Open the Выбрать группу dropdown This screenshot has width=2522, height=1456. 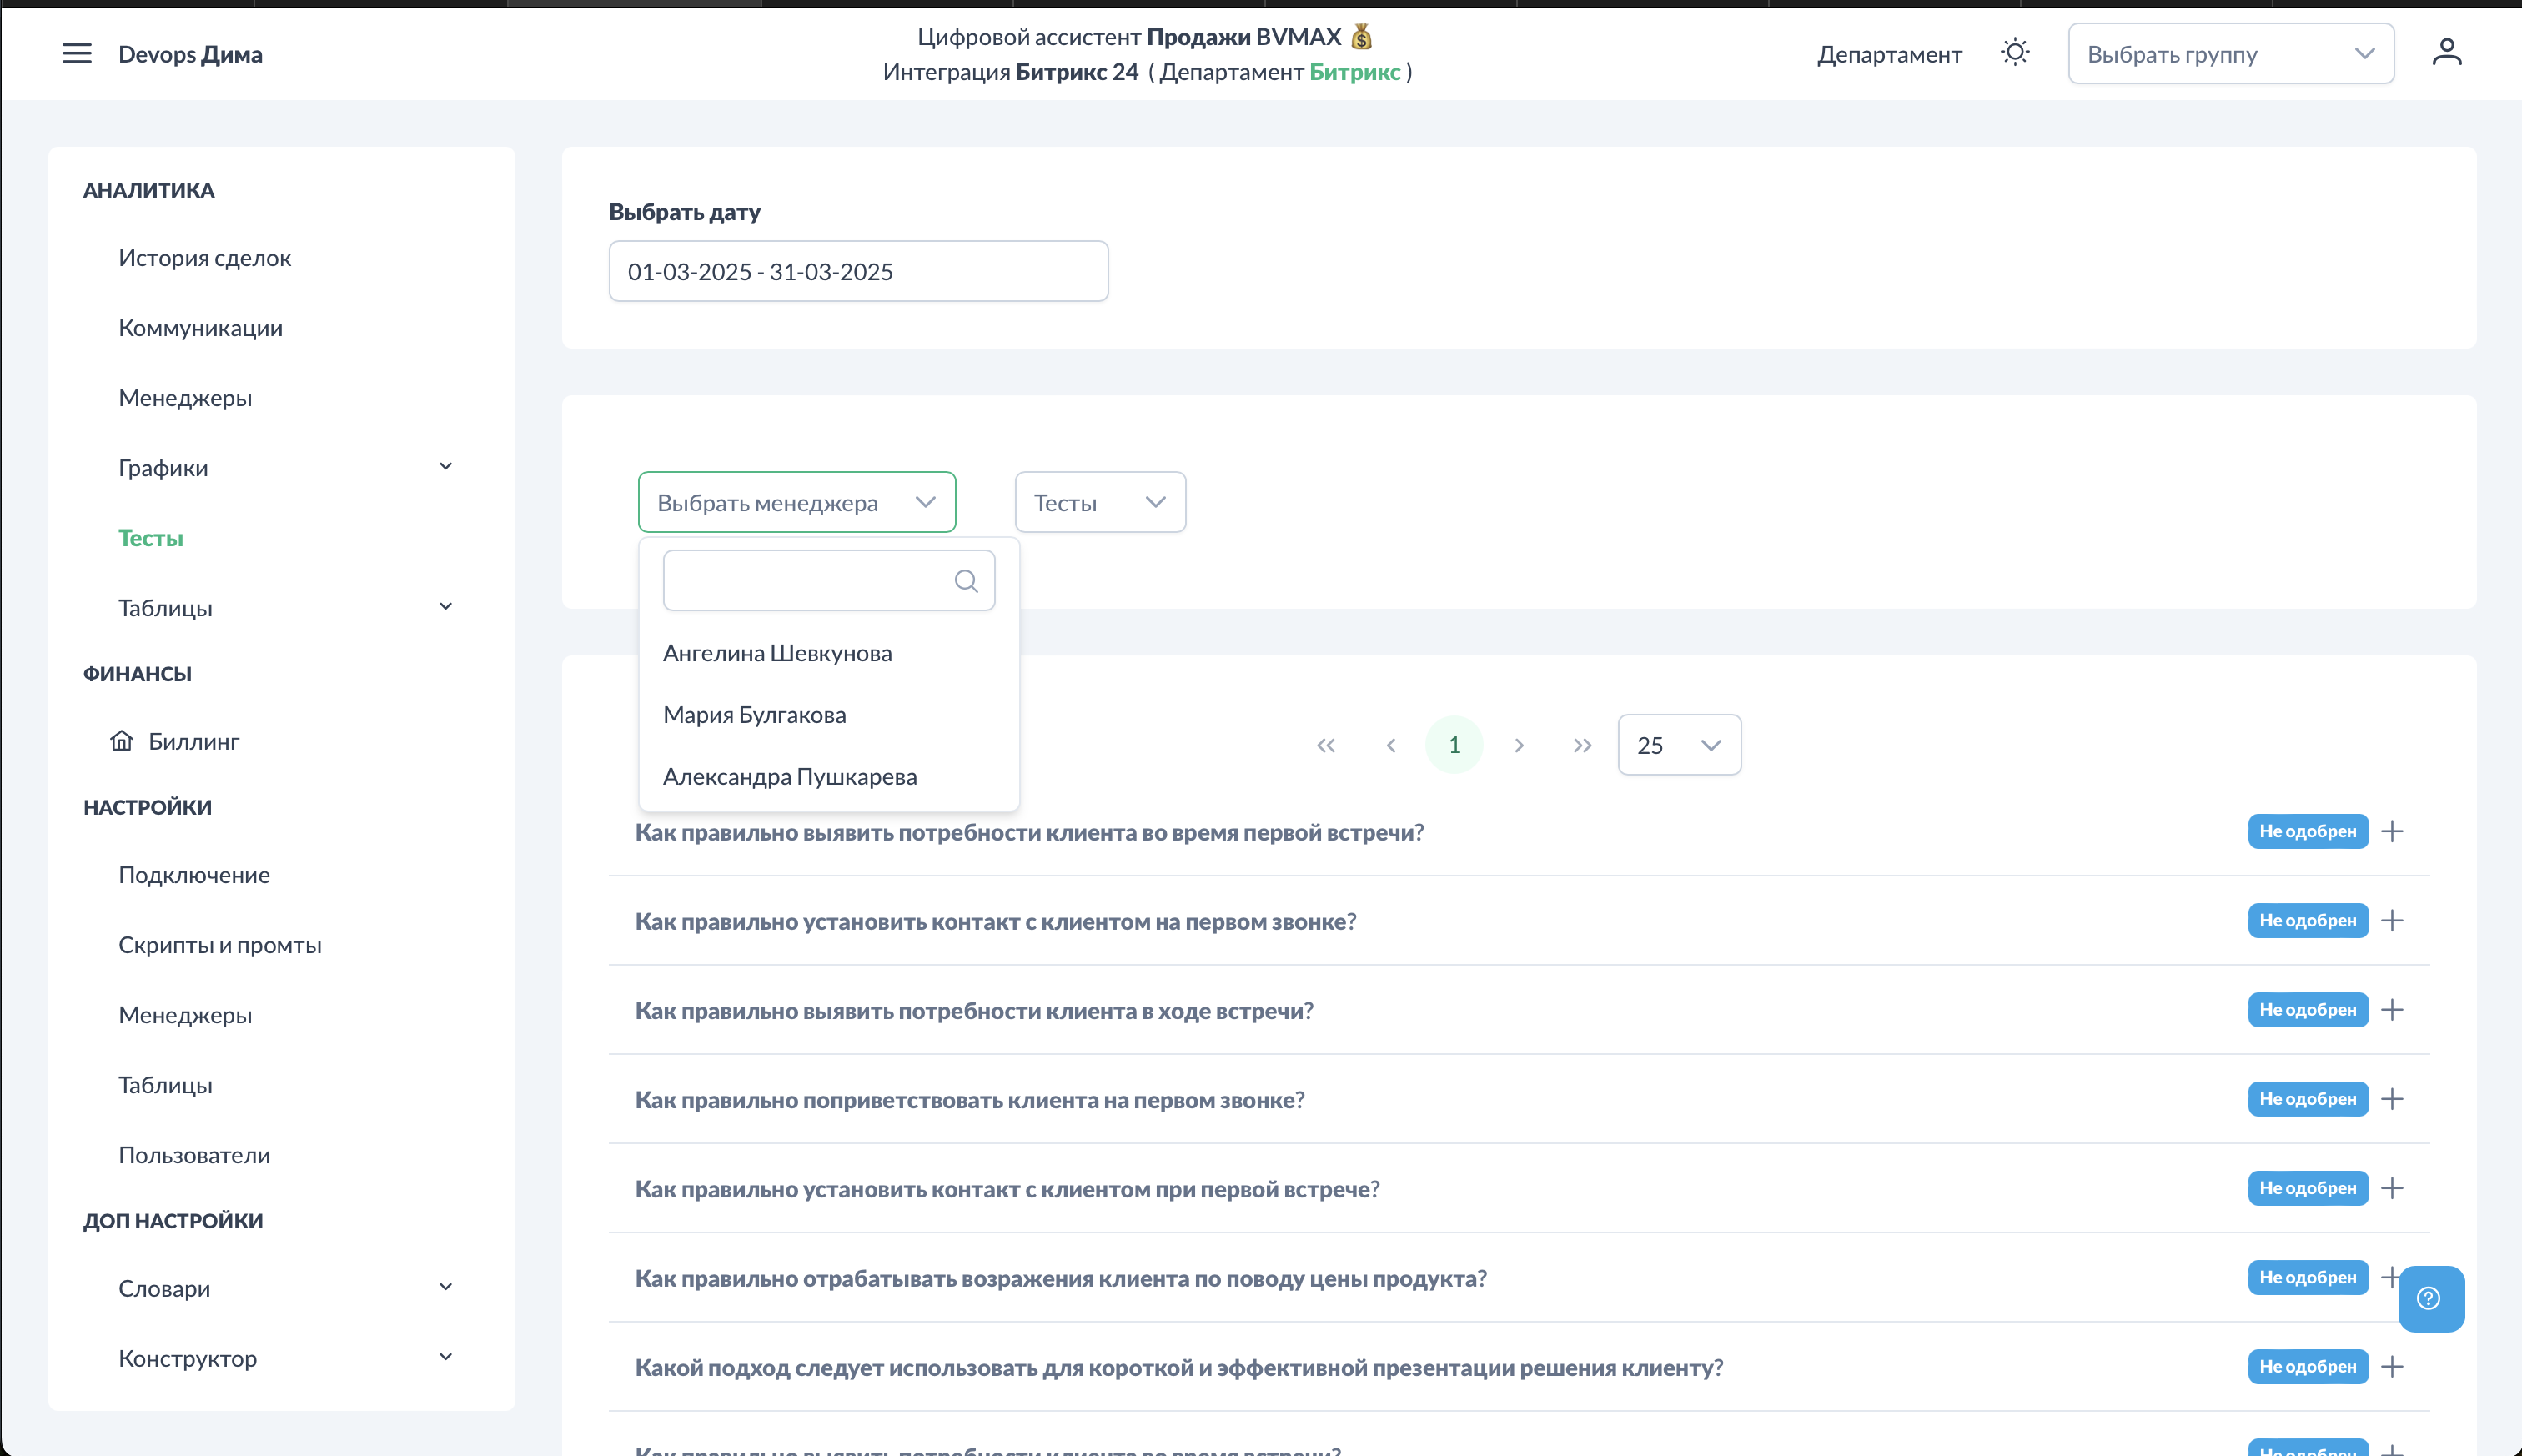pyautogui.click(x=2230, y=54)
